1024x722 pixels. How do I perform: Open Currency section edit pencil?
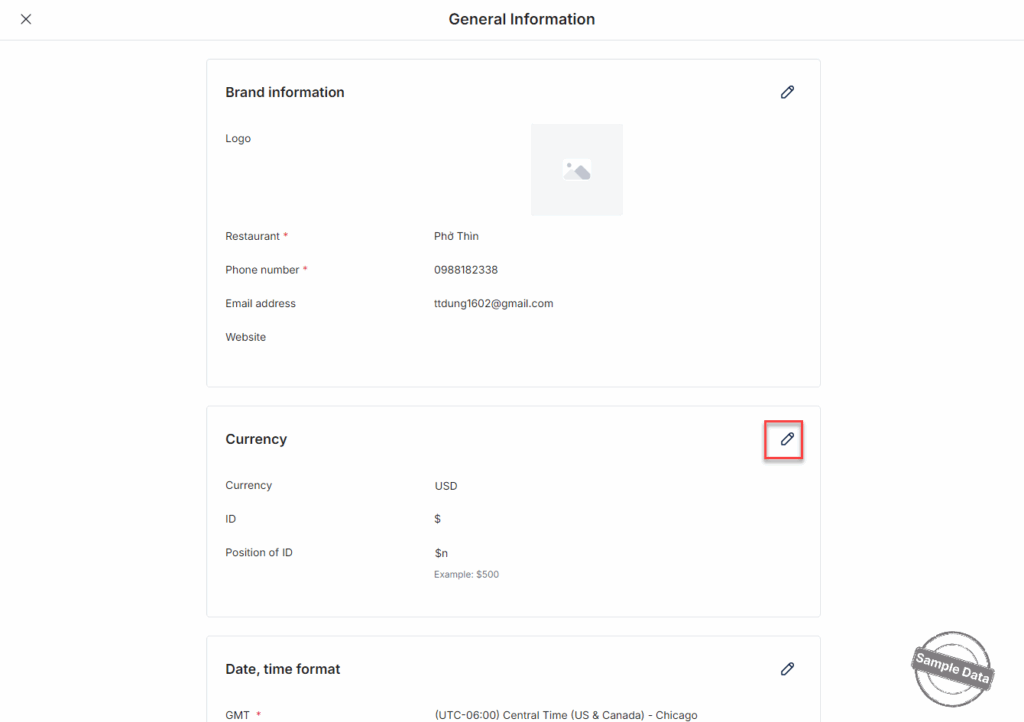tap(787, 439)
